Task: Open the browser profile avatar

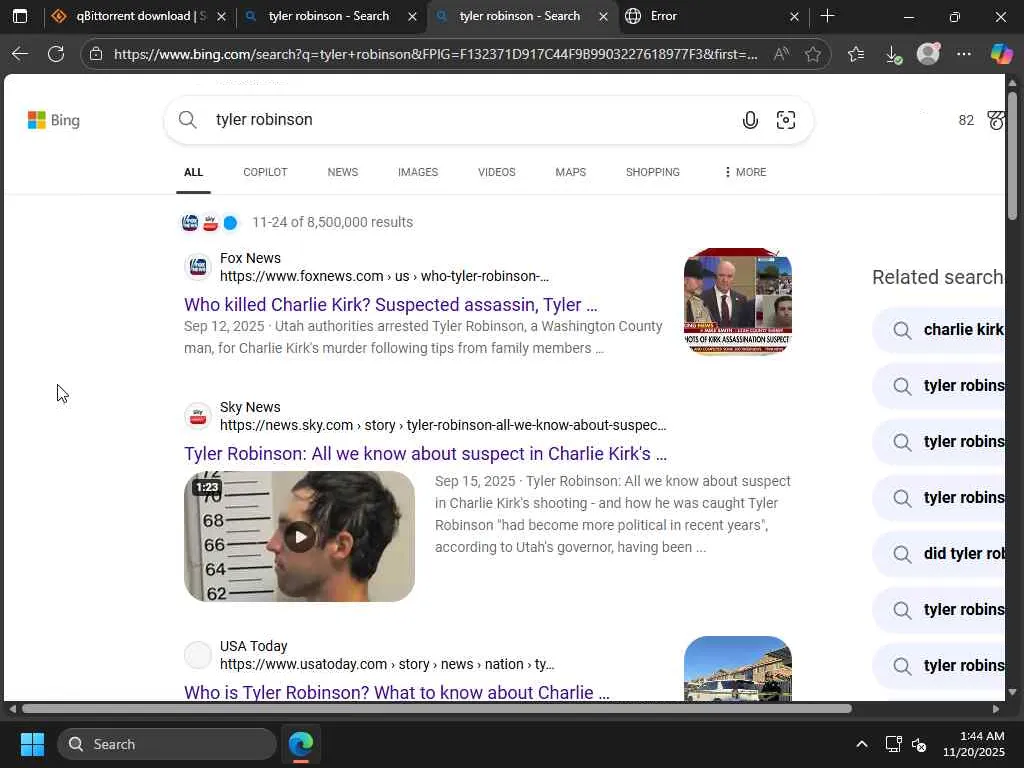Action: (x=928, y=54)
